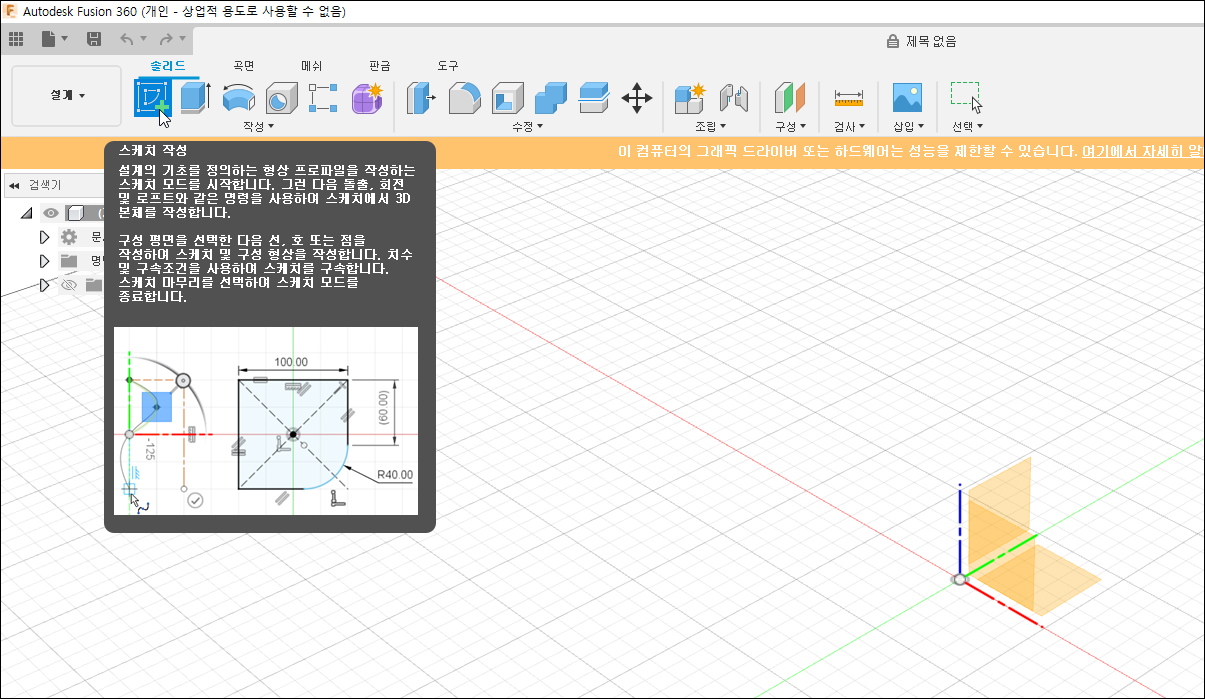Click the origin point in the viewport
This screenshot has width=1205, height=699.
coord(960,578)
